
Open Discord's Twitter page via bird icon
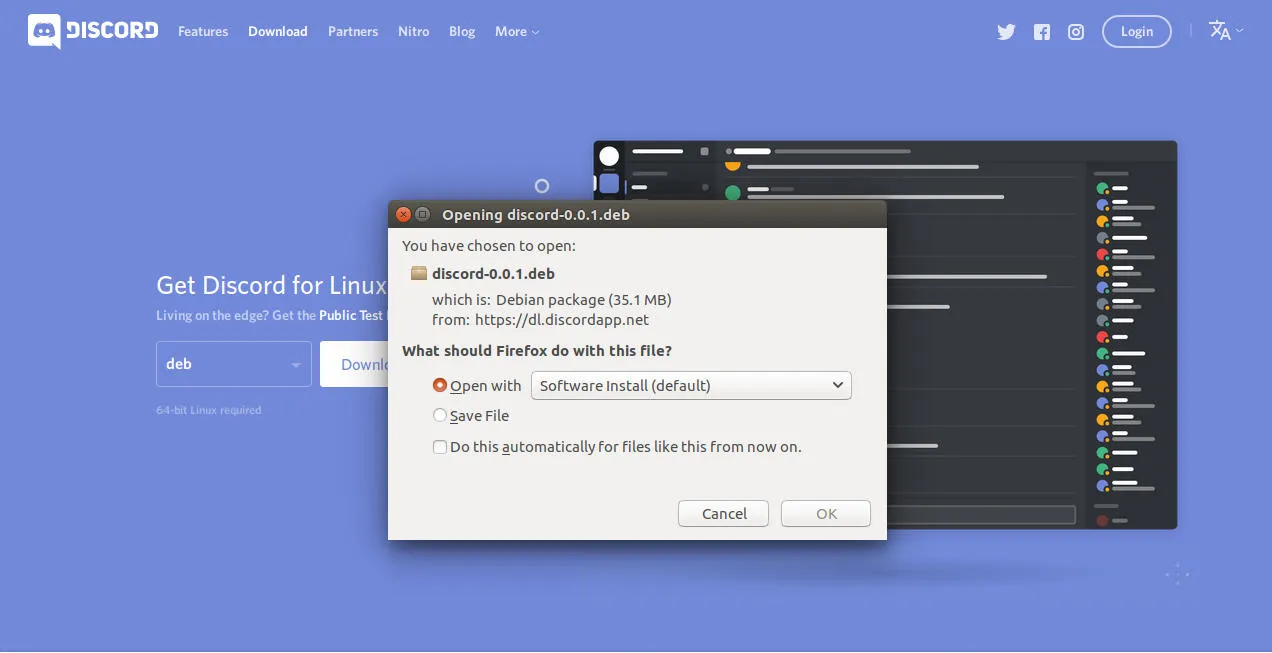[x=1006, y=31]
